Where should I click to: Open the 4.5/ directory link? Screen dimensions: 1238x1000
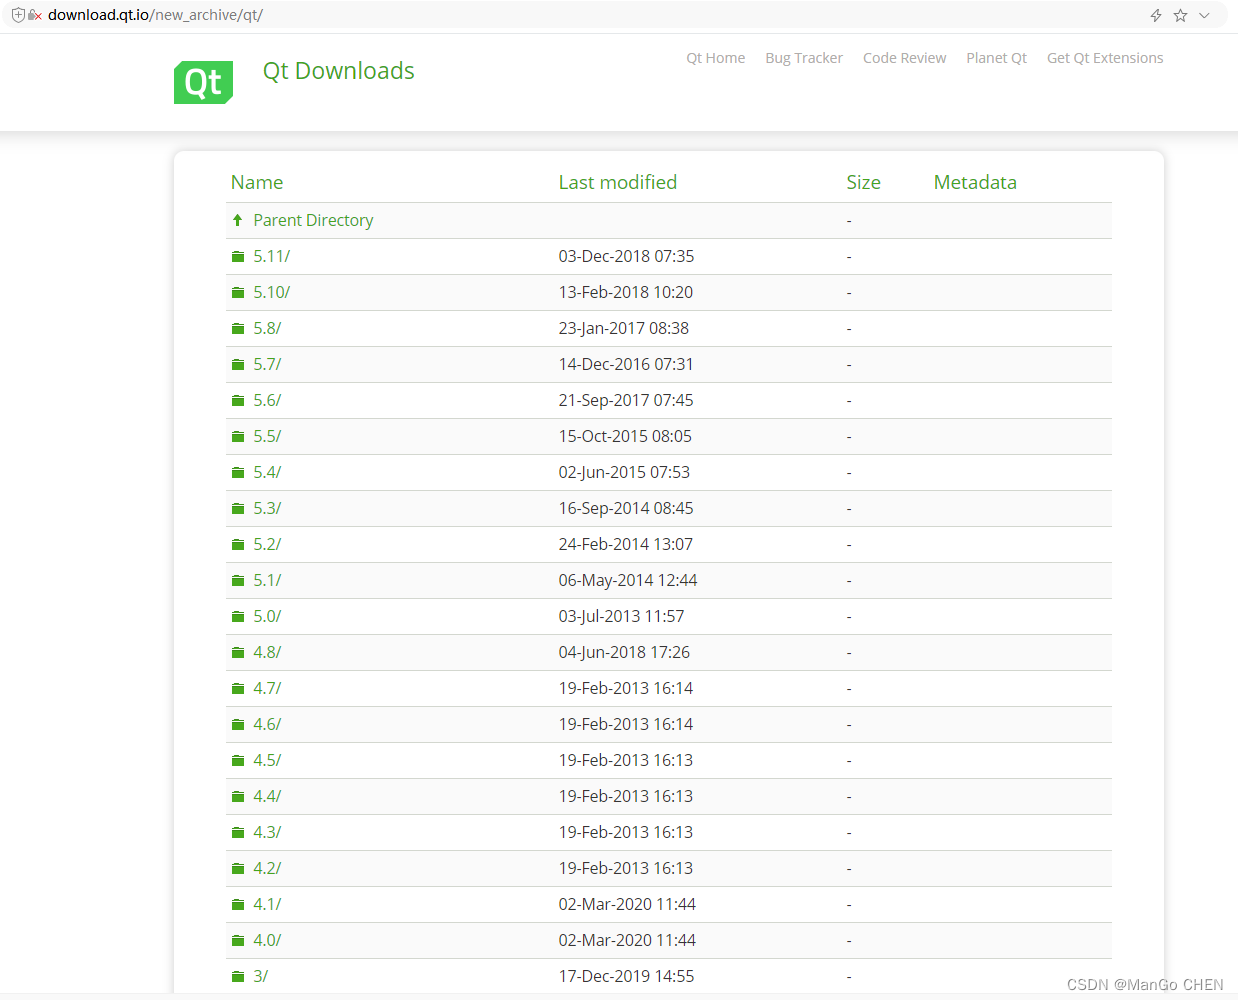(x=267, y=761)
